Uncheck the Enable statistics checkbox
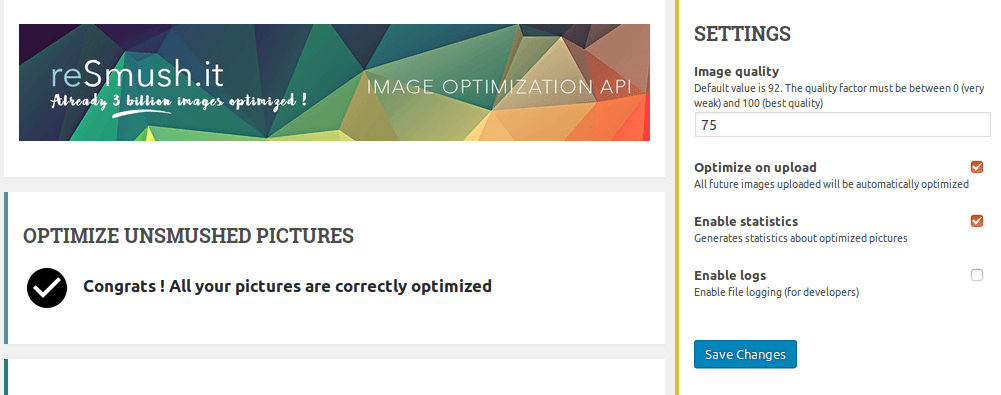This screenshot has width=1001, height=395. coord(977,221)
